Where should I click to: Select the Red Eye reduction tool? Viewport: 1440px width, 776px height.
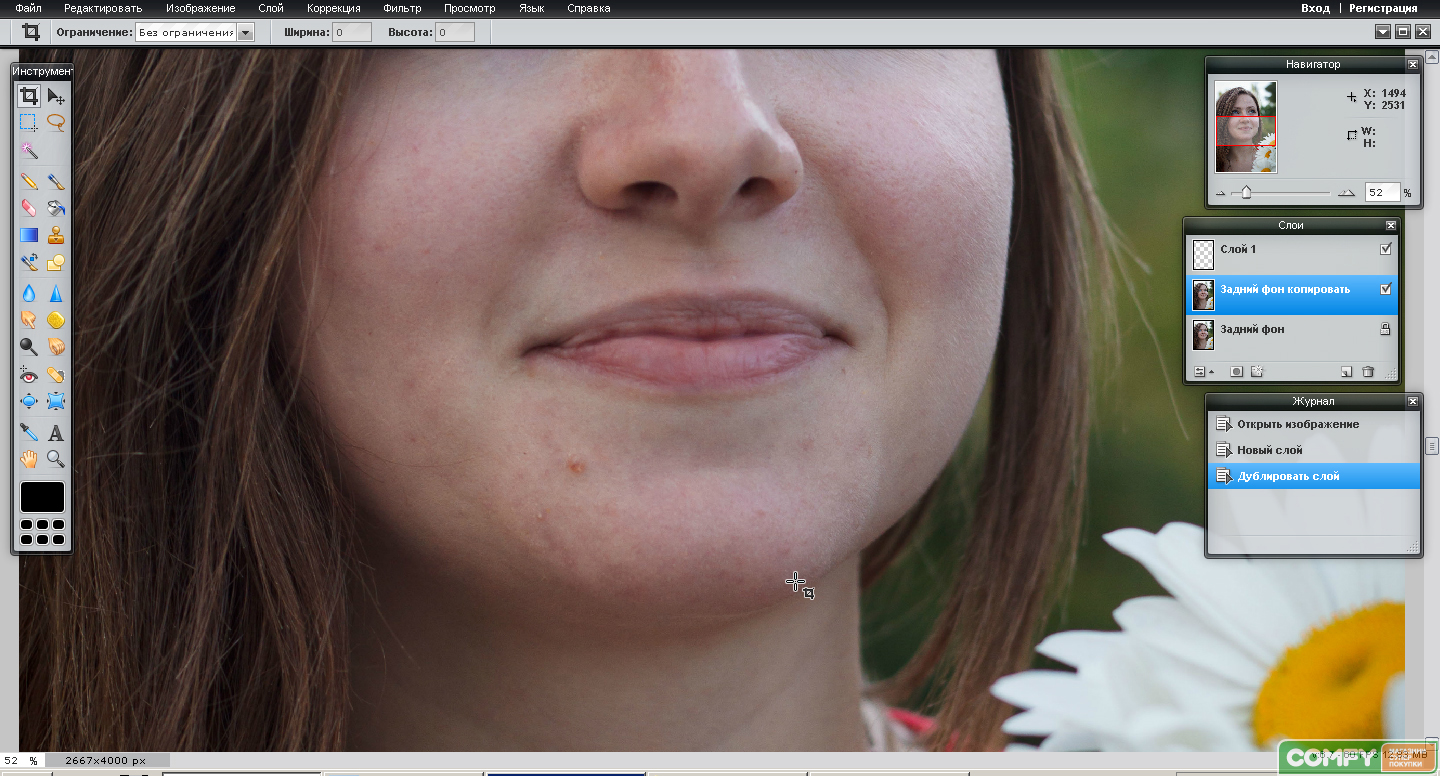(x=29, y=375)
